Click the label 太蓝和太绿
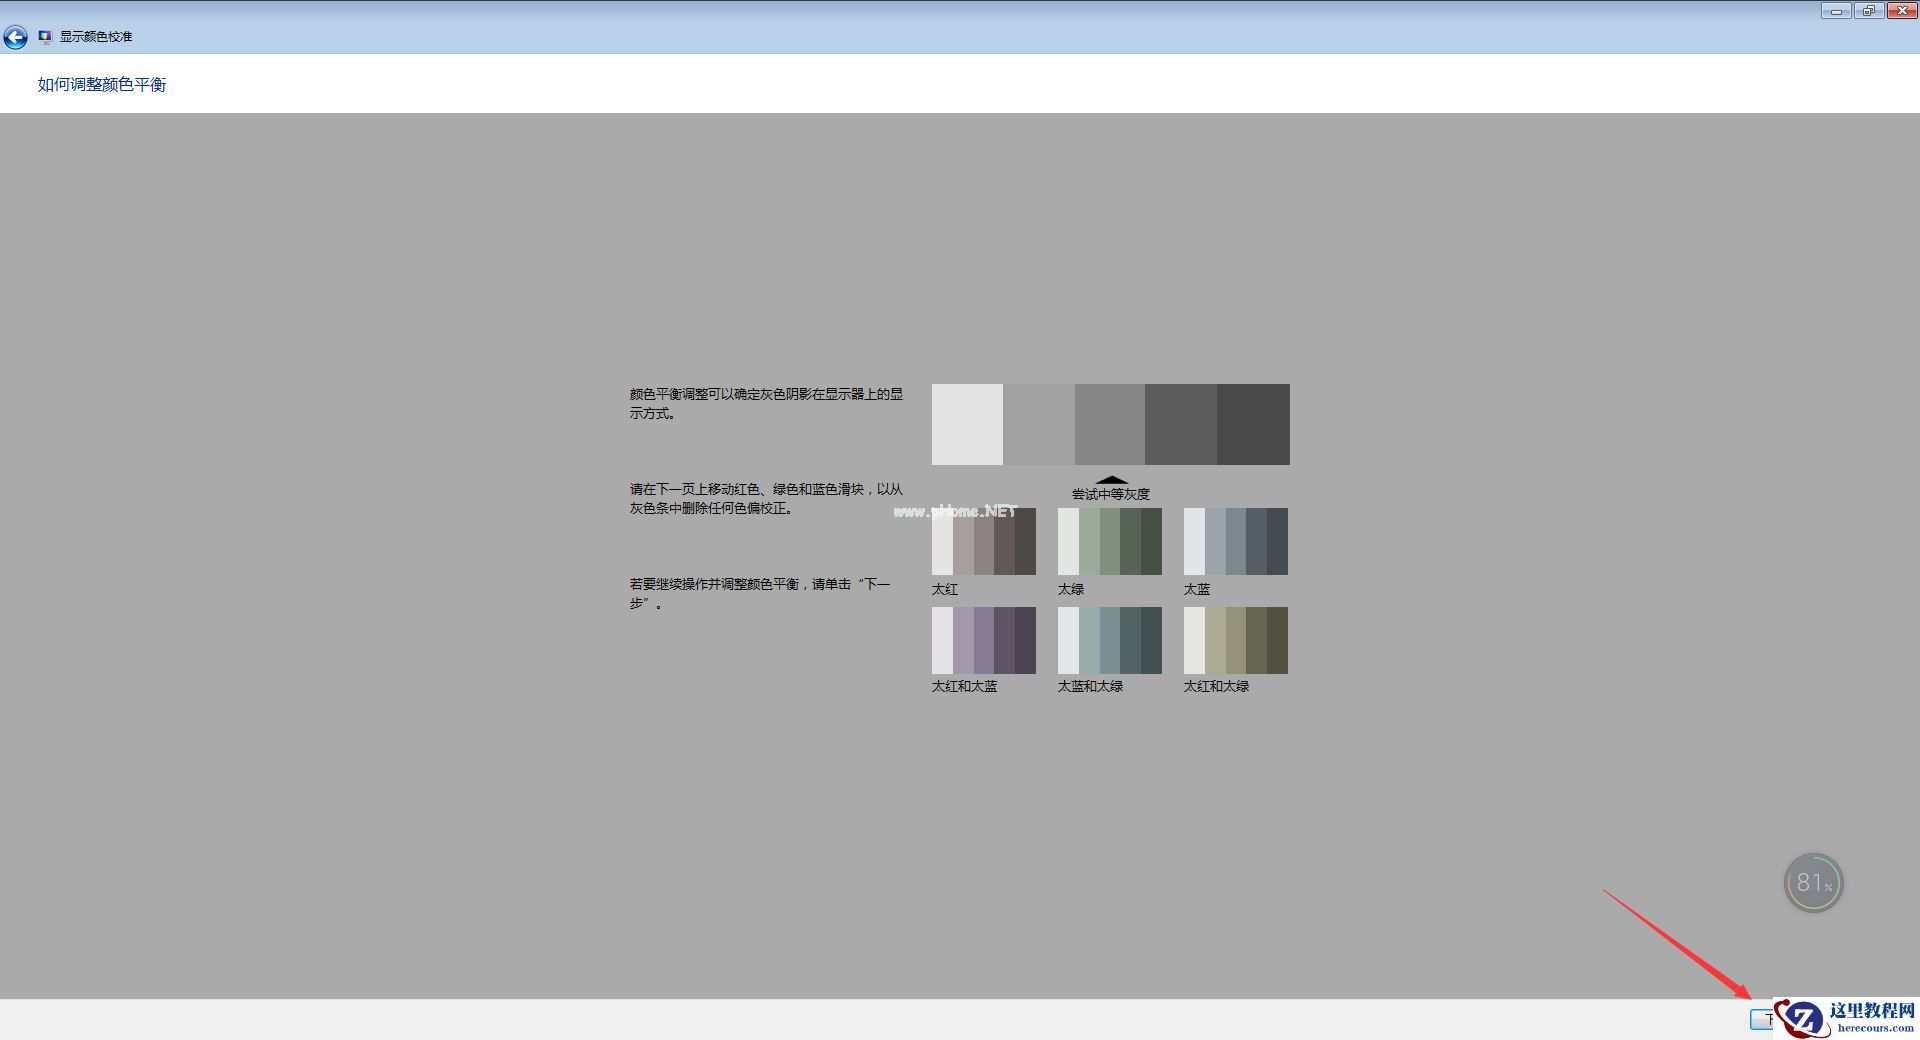Image resolution: width=1920 pixels, height=1040 pixels. point(1091,686)
